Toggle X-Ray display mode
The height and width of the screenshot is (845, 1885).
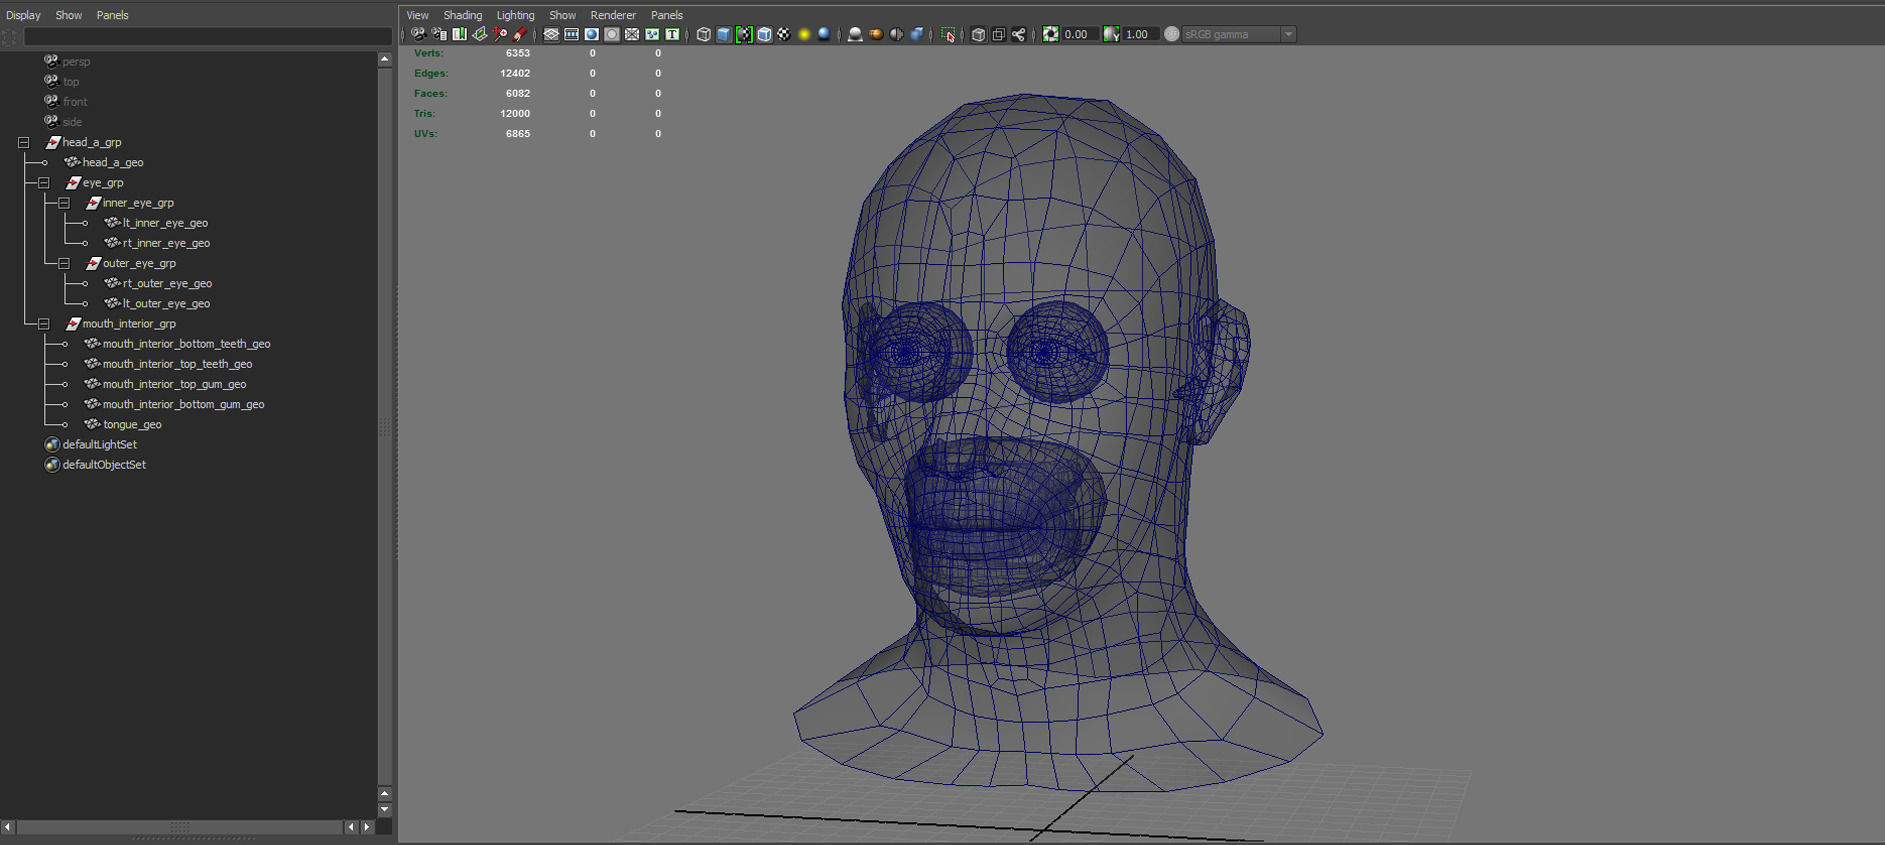(978, 34)
